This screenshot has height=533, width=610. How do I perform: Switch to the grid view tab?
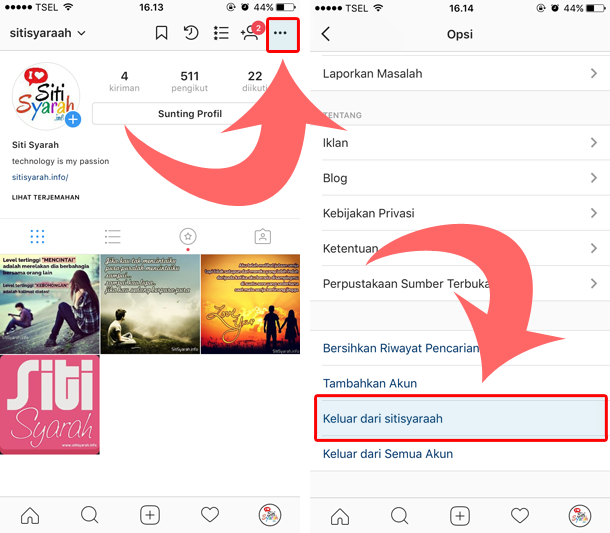coord(37,237)
